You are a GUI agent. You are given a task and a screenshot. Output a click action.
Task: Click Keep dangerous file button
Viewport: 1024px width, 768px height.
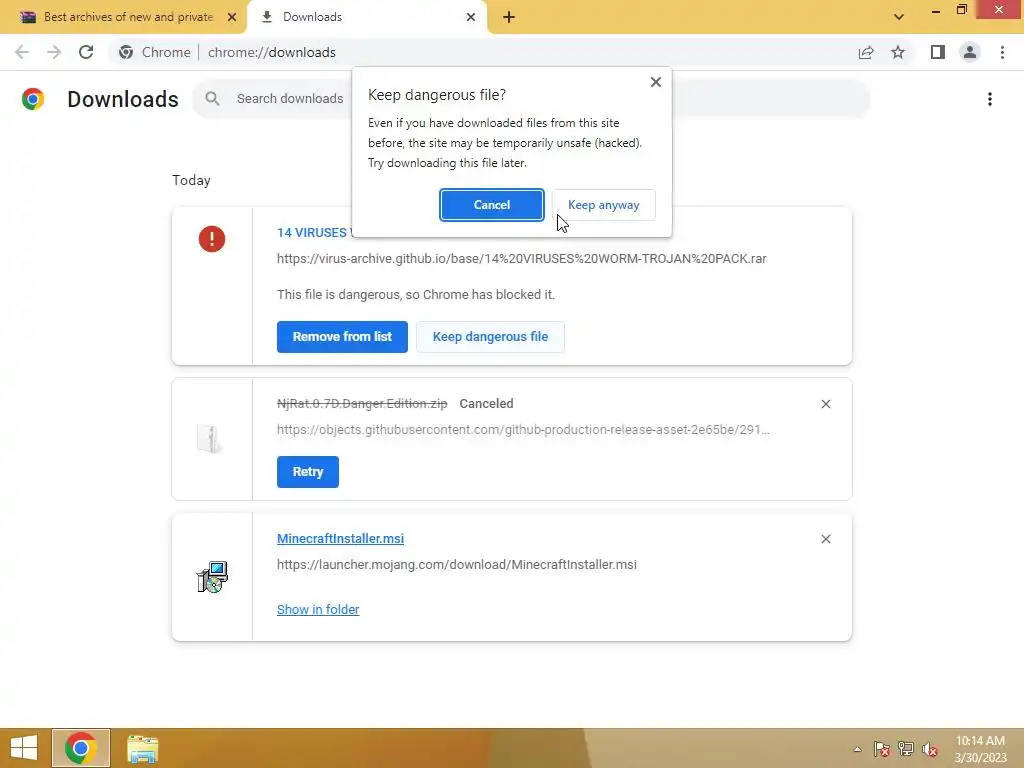(490, 337)
